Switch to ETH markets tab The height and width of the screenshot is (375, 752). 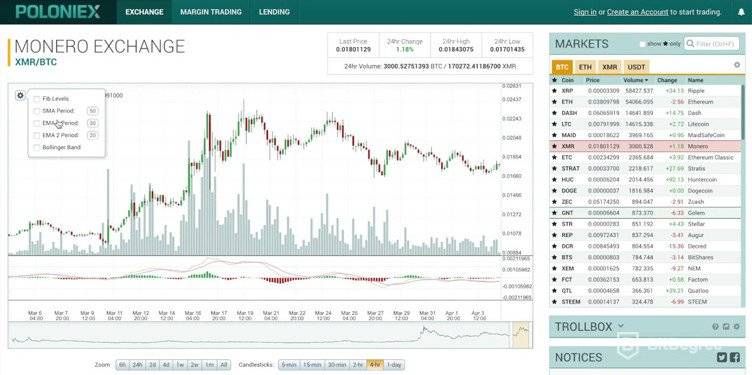(585, 67)
